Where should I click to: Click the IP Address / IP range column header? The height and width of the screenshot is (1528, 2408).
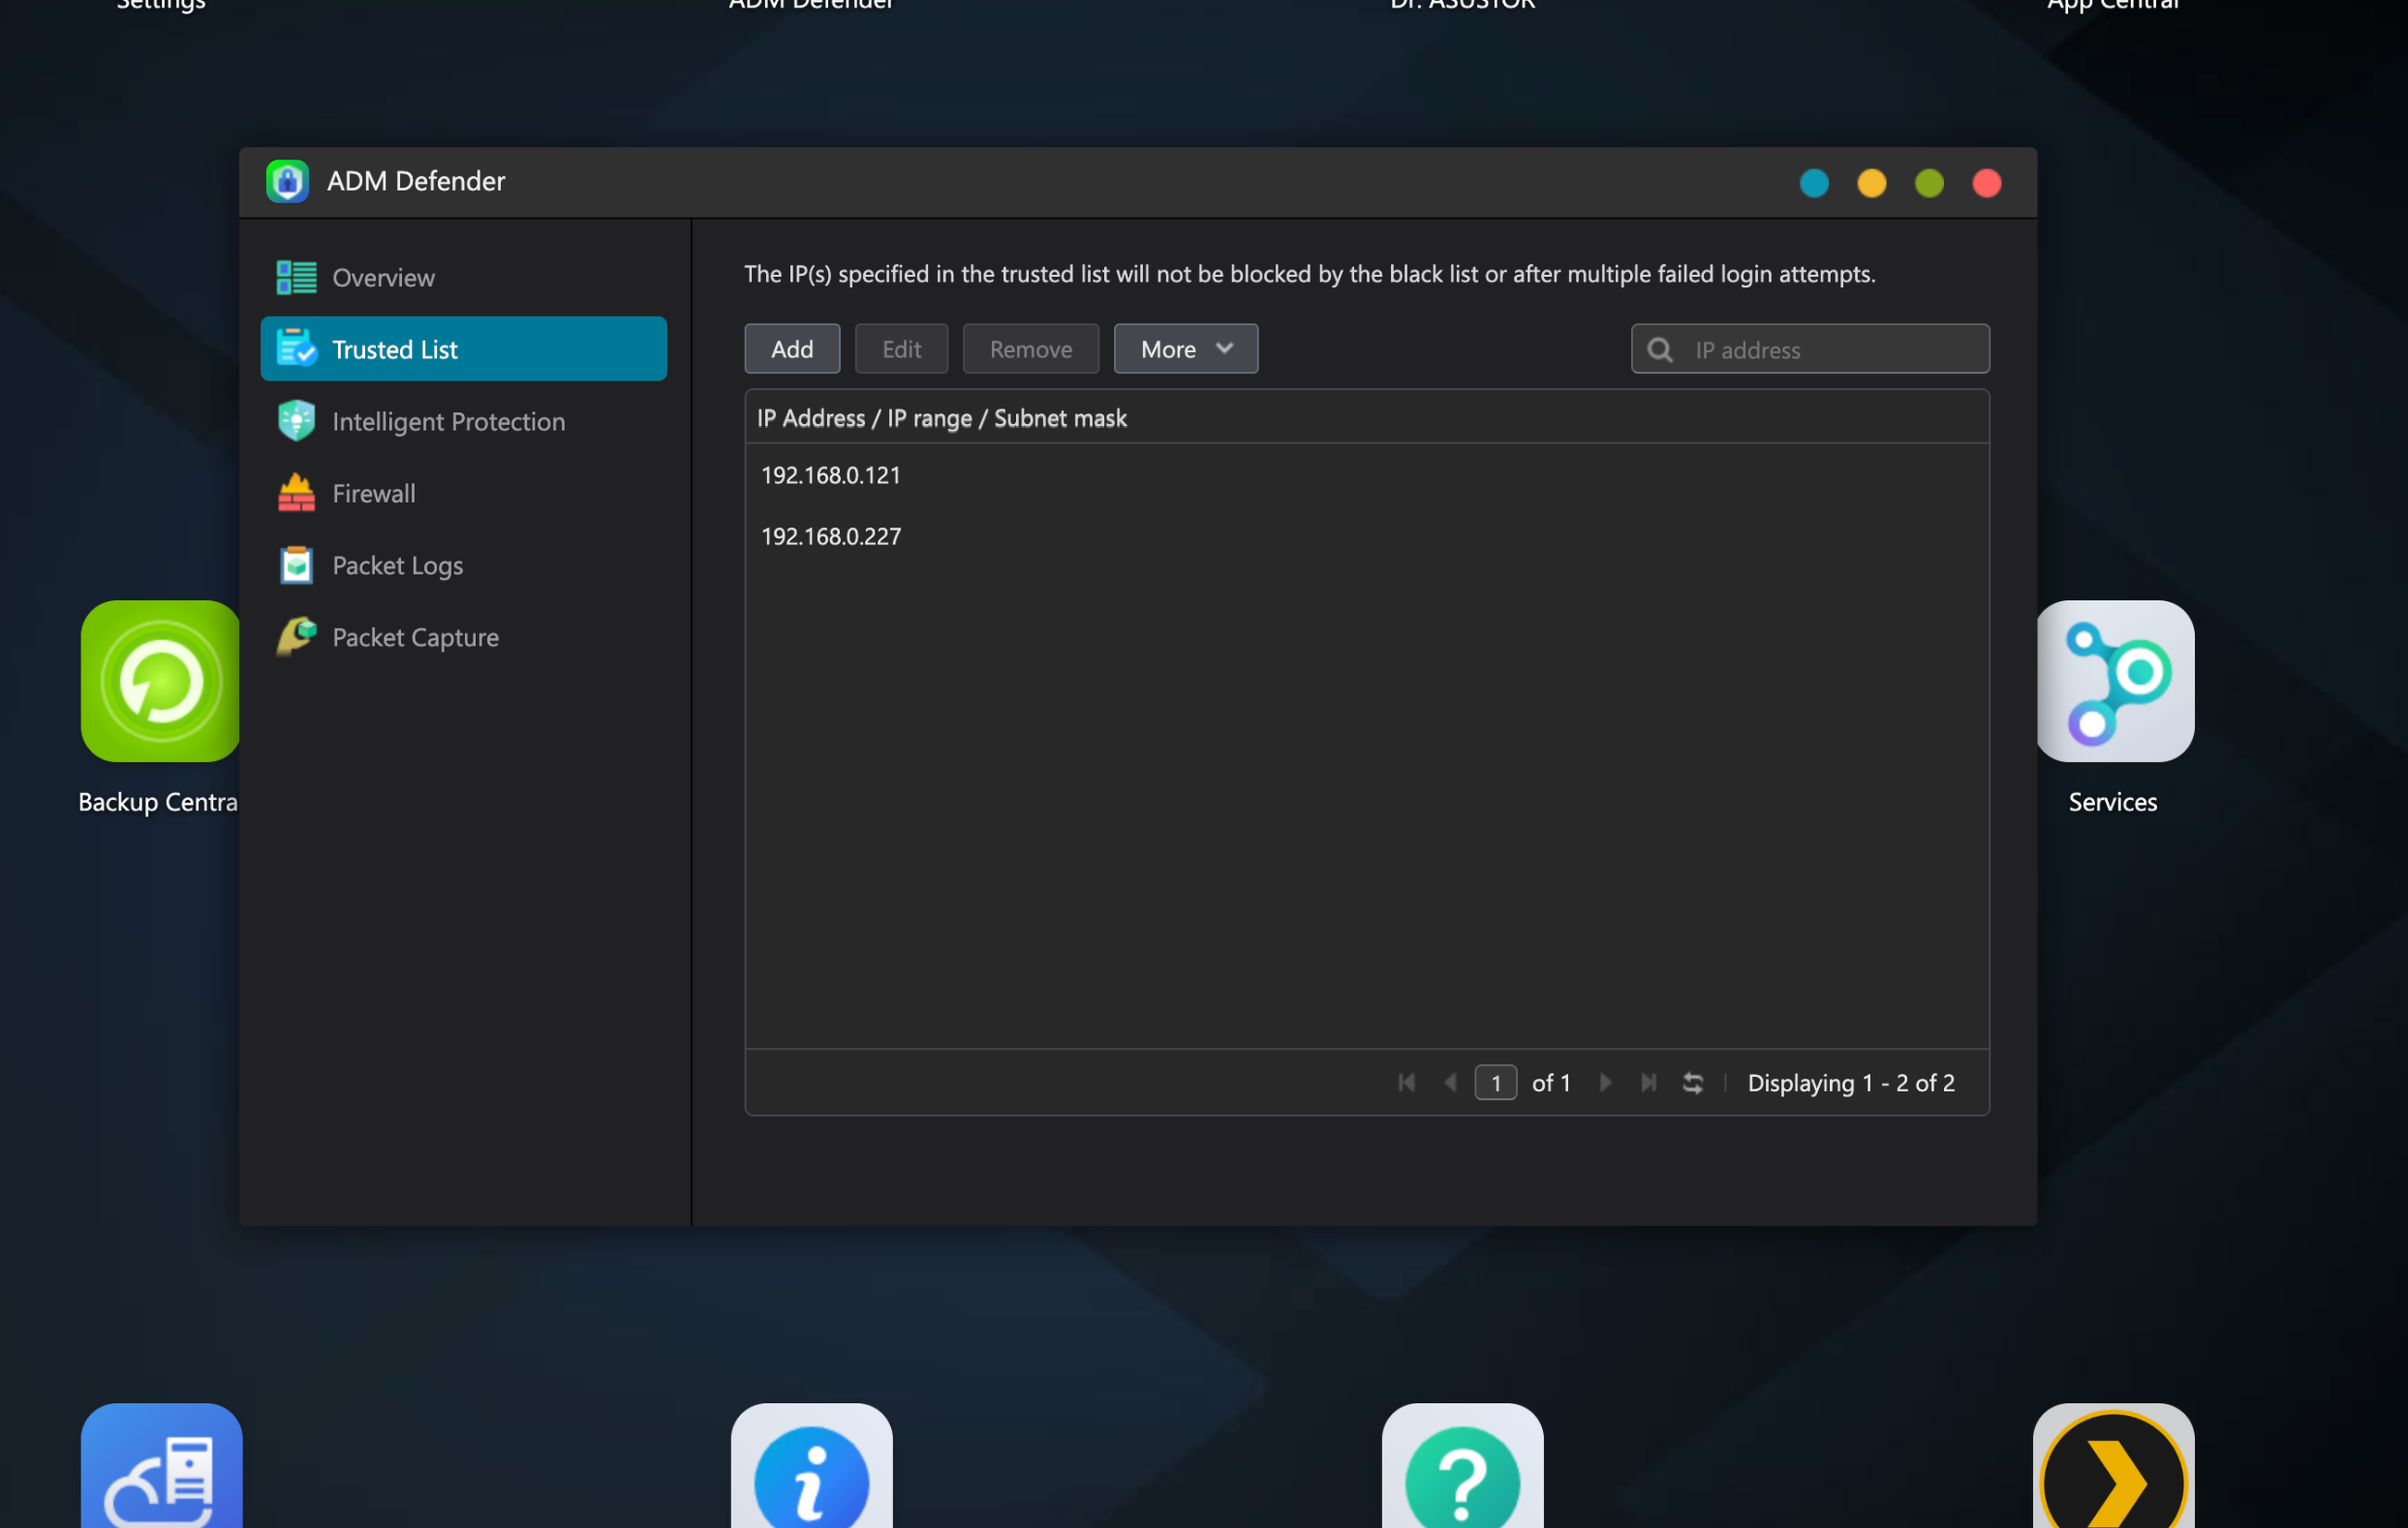coord(1367,418)
